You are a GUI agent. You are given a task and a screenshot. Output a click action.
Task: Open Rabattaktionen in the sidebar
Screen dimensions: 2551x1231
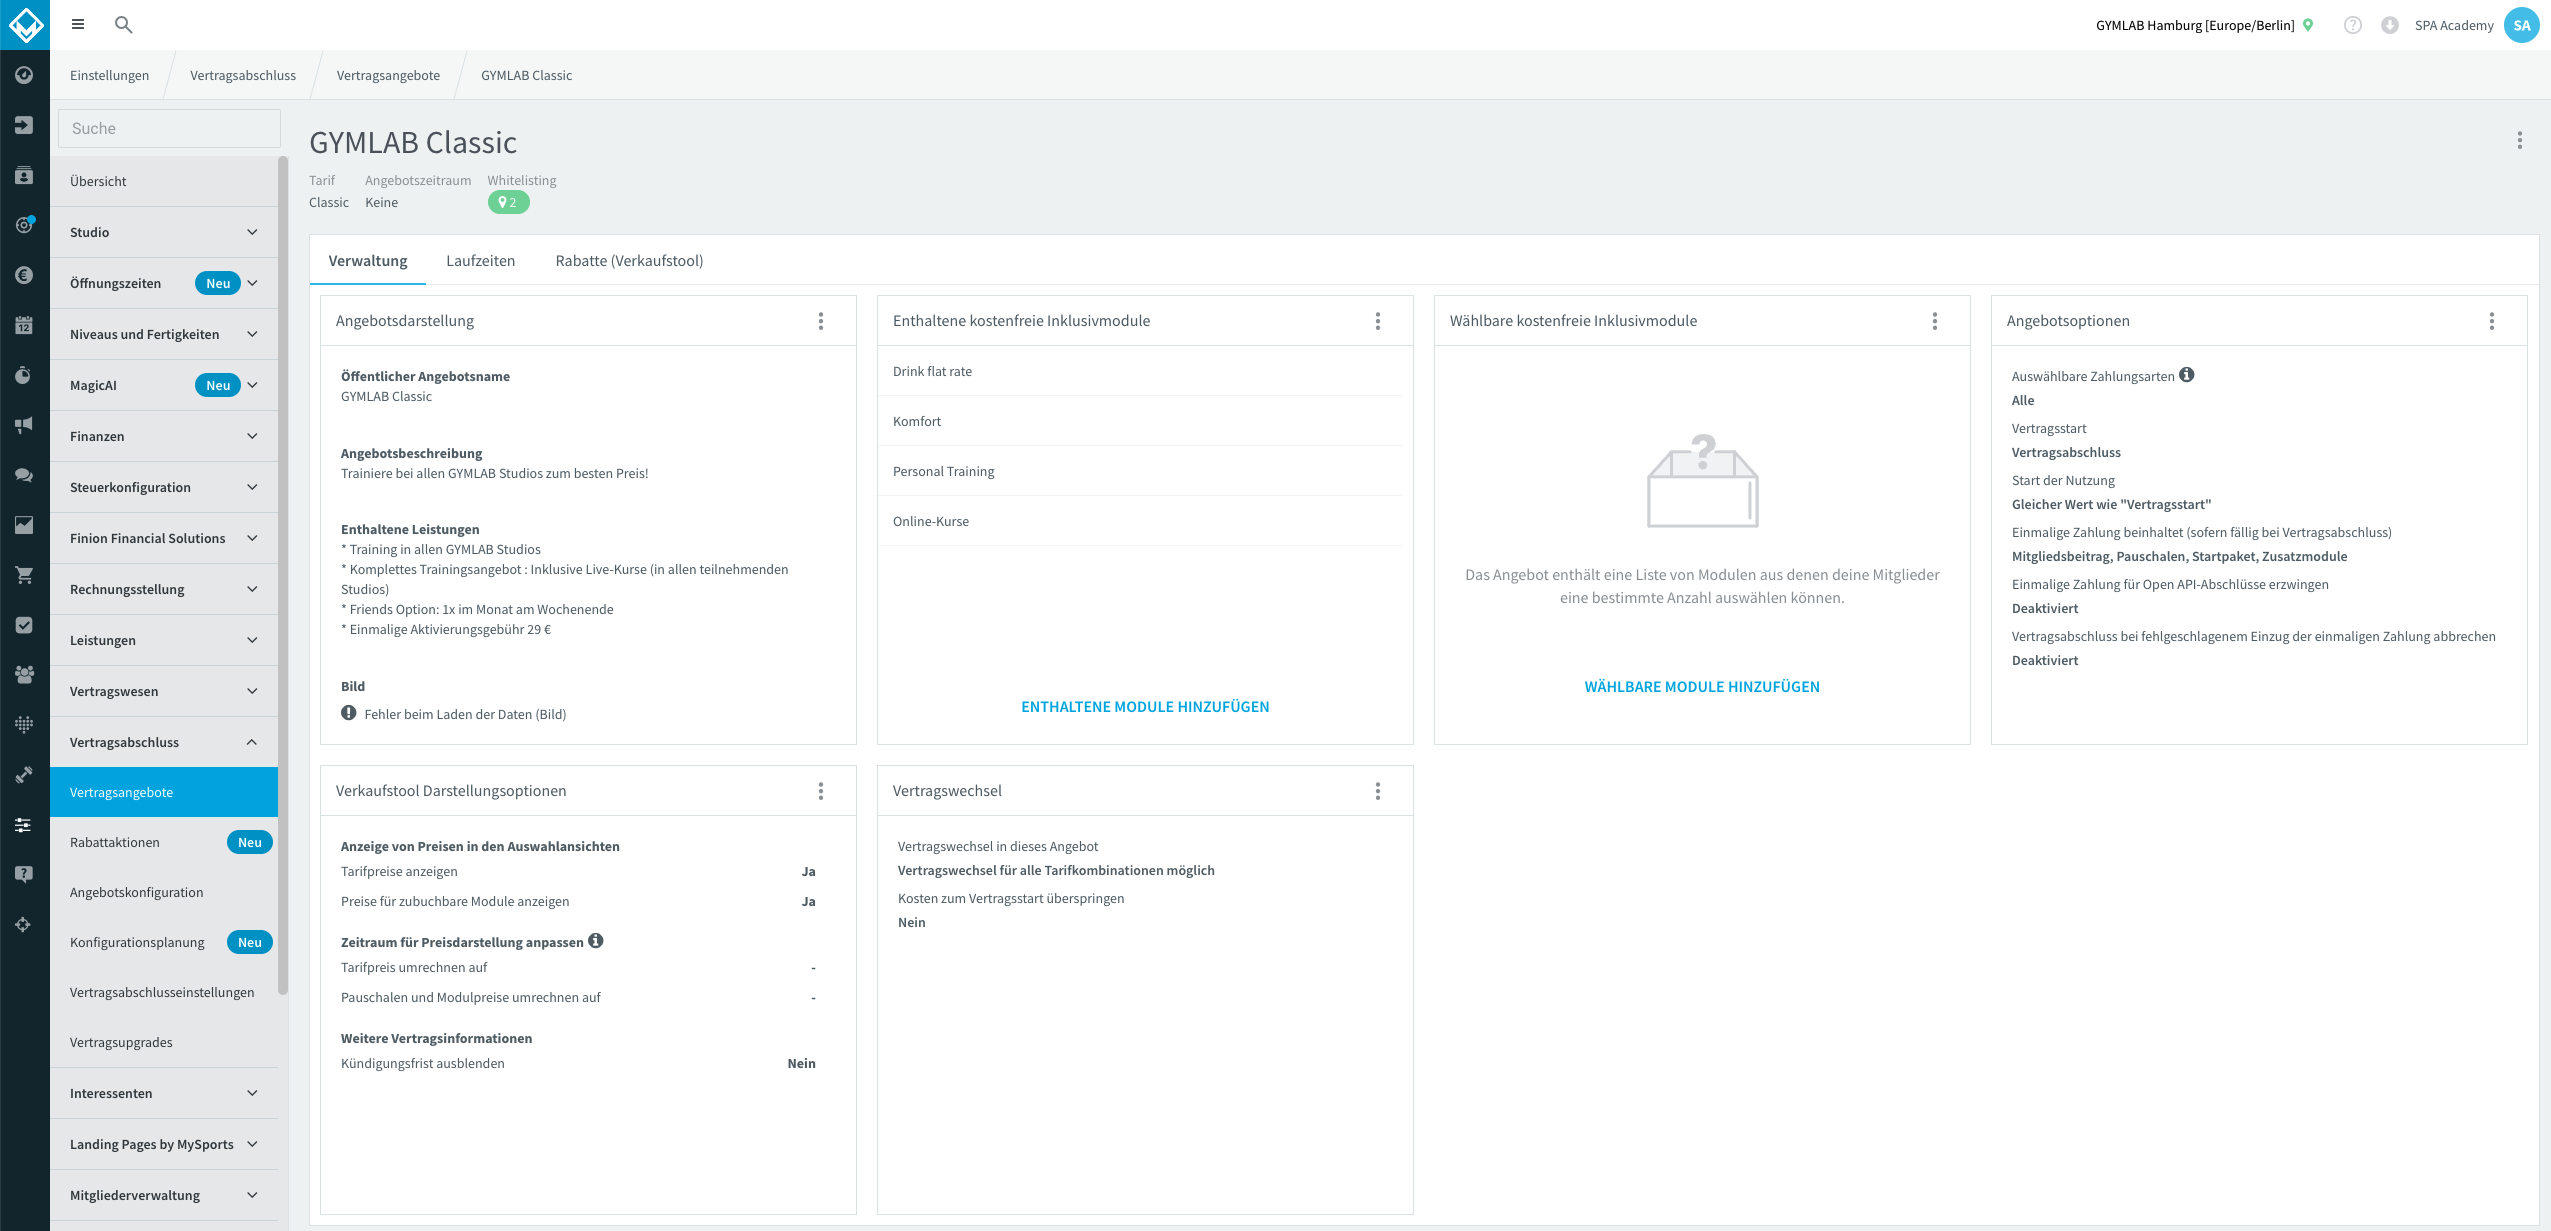(164, 842)
